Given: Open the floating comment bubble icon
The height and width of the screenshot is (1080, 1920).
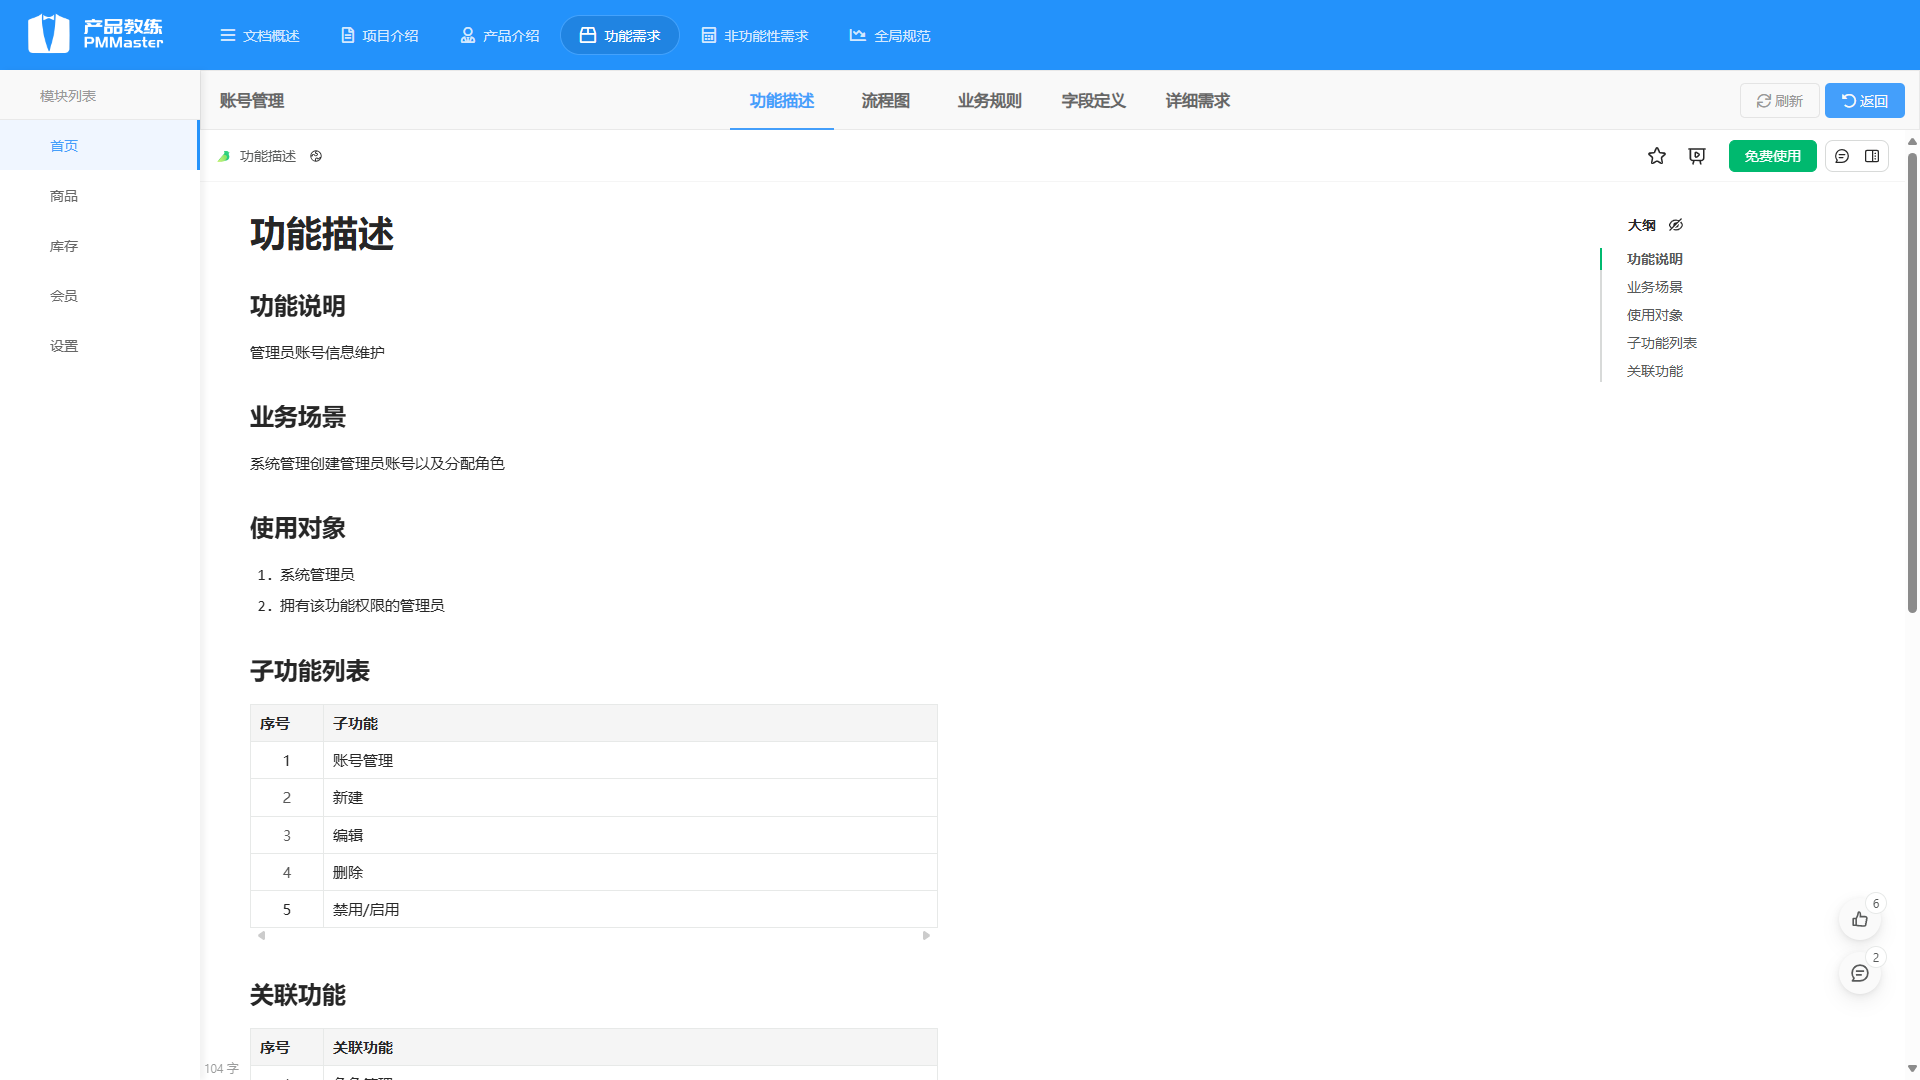Looking at the screenshot, I should 1860,973.
